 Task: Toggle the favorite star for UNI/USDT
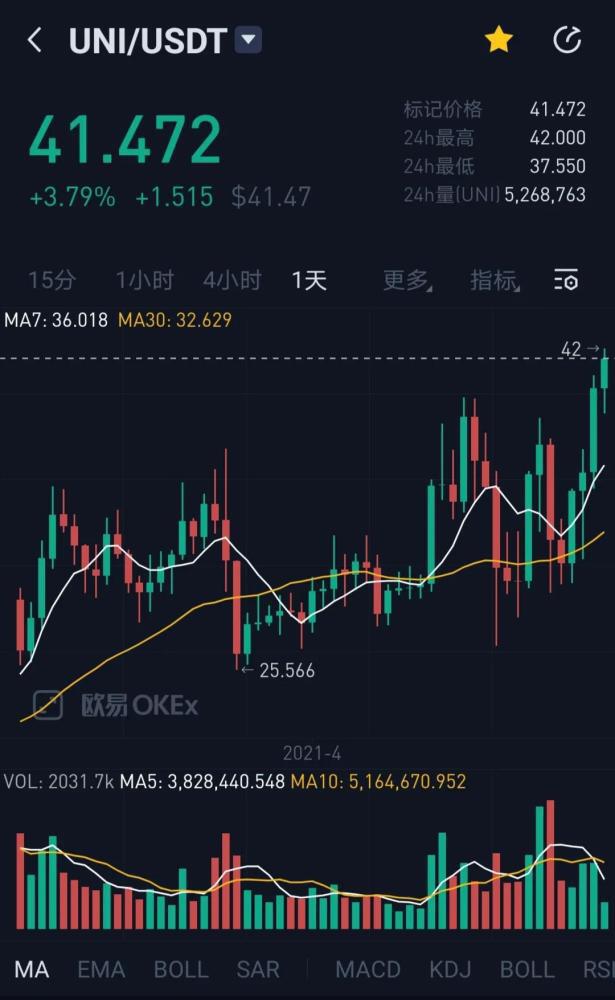497,40
